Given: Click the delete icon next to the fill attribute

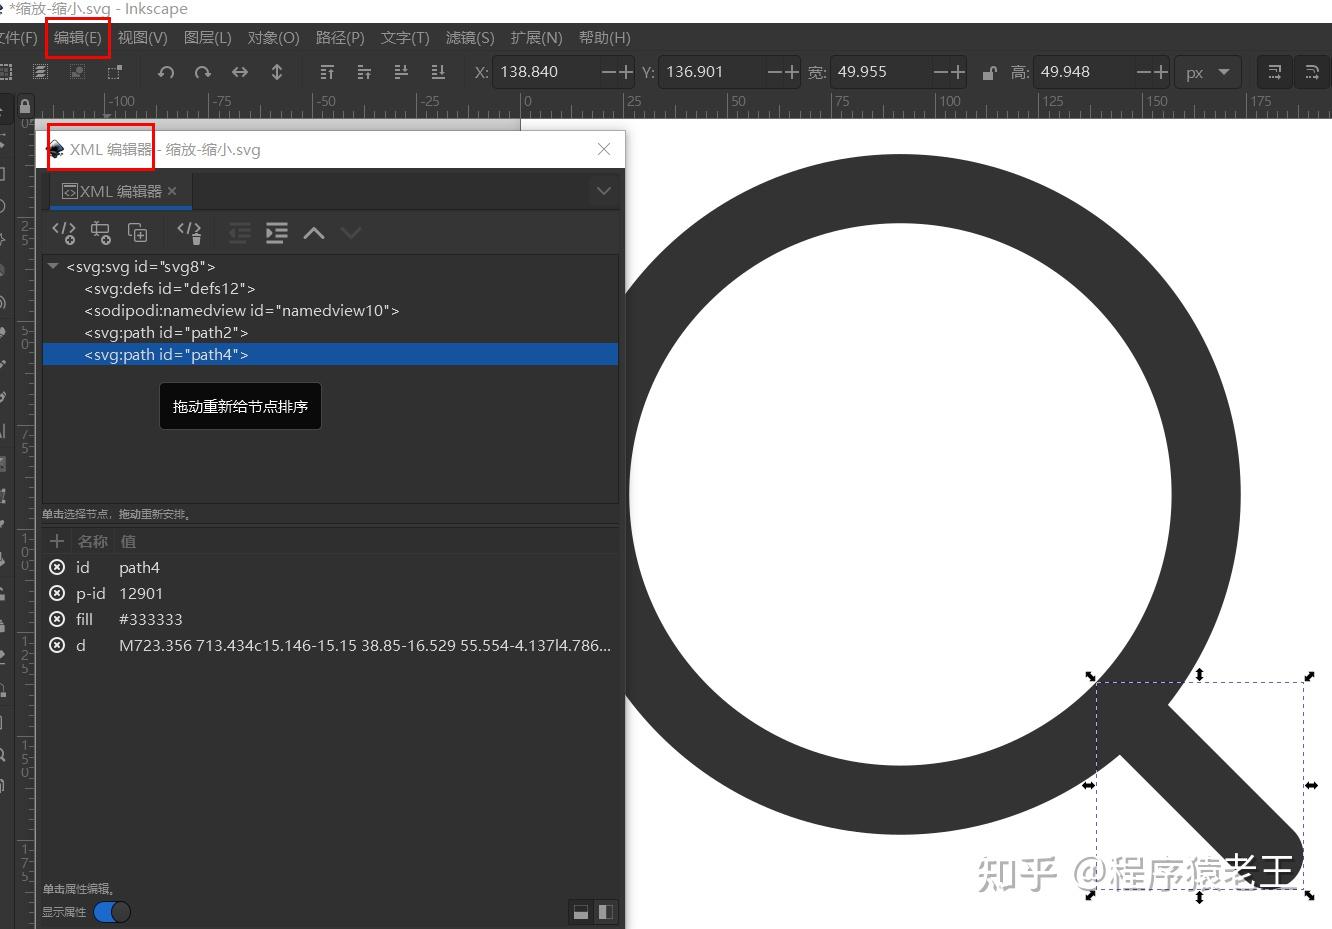Looking at the screenshot, I should pos(57,619).
